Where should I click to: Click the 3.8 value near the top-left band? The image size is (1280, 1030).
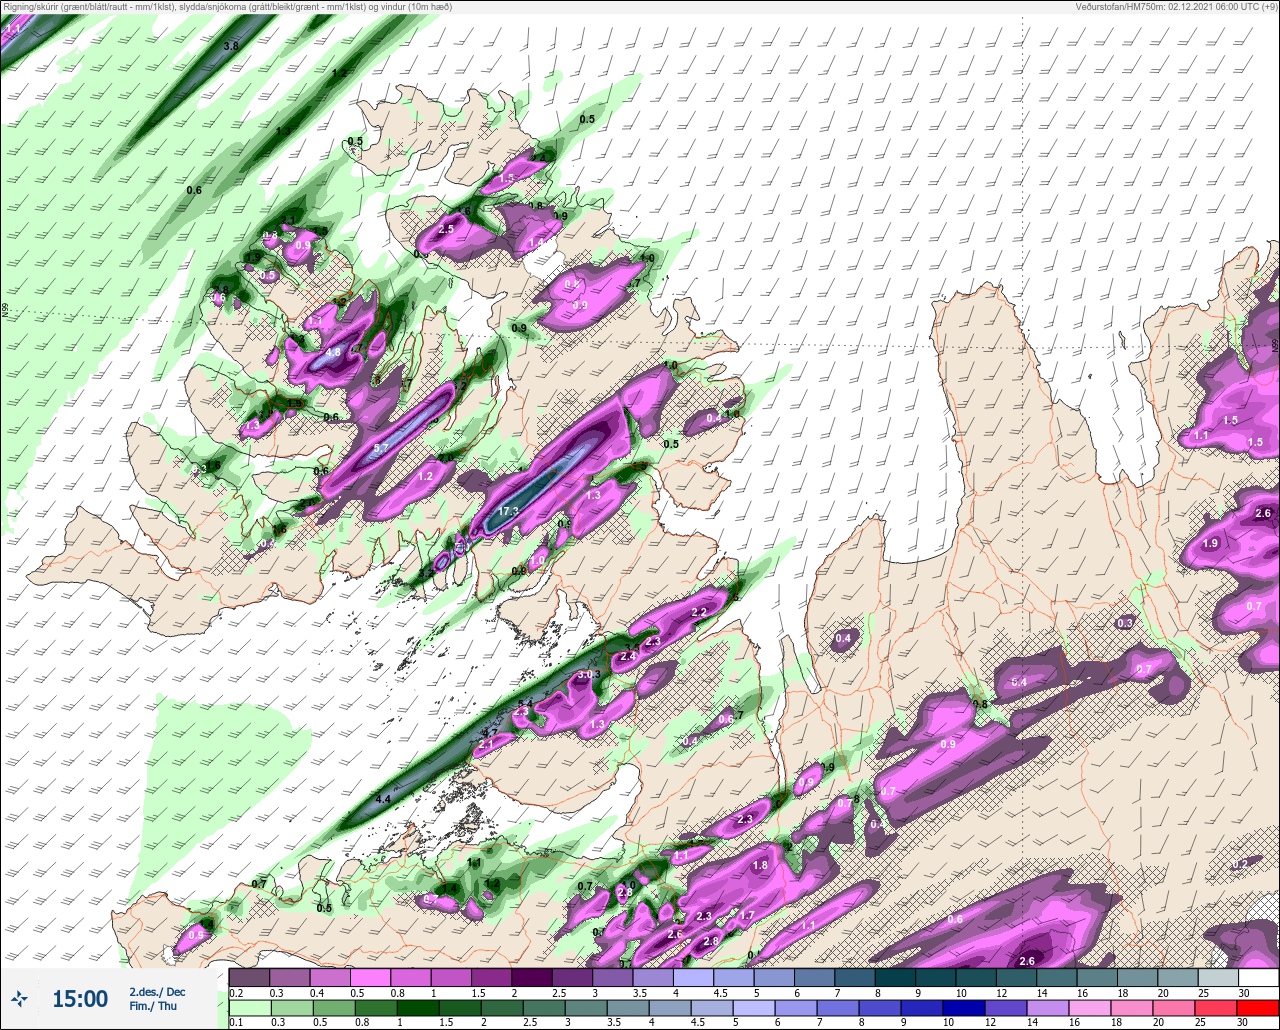(231, 46)
